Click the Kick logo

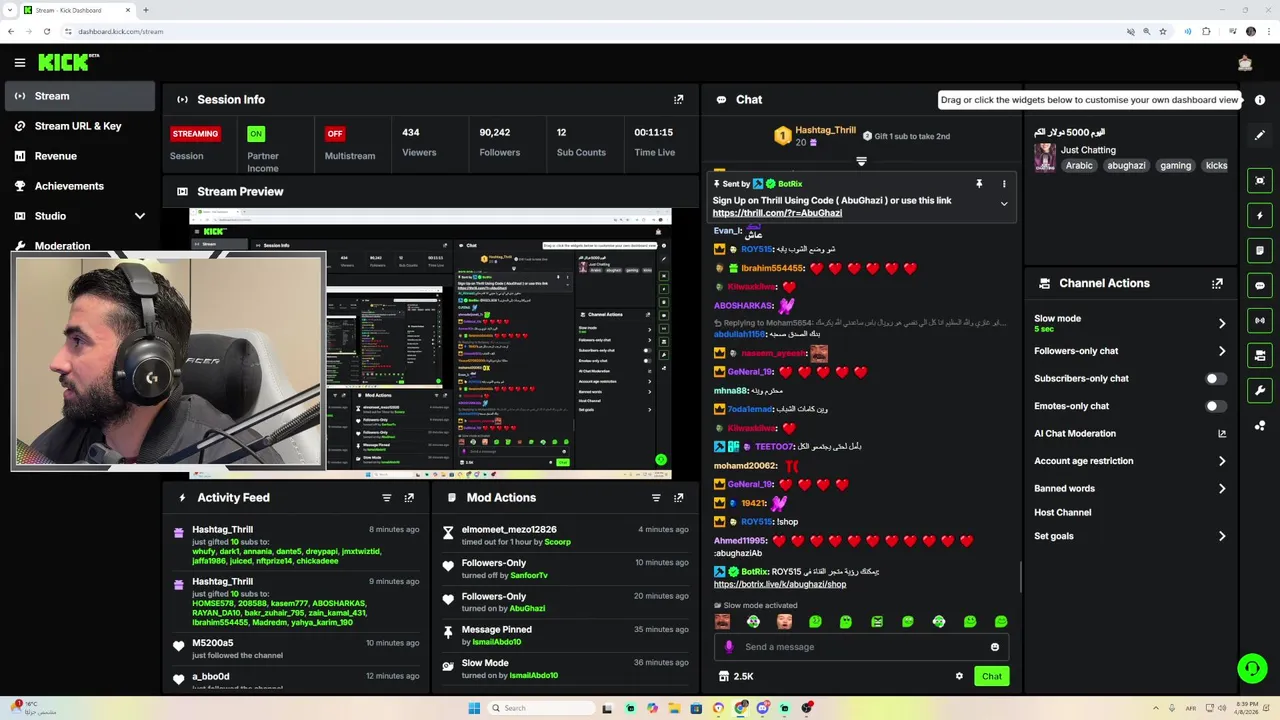tap(68, 63)
